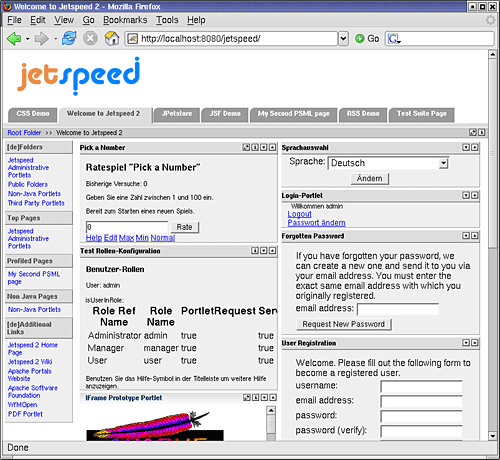Go back with the green arrow
Image resolution: width=500 pixels, height=460 pixels.
(14, 39)
